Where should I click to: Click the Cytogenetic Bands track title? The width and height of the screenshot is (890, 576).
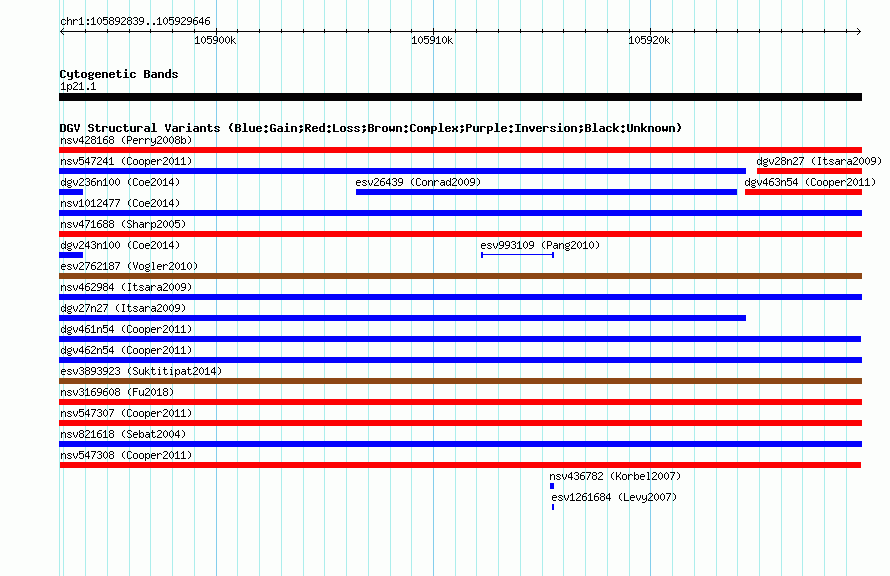[x=119, y=74]
